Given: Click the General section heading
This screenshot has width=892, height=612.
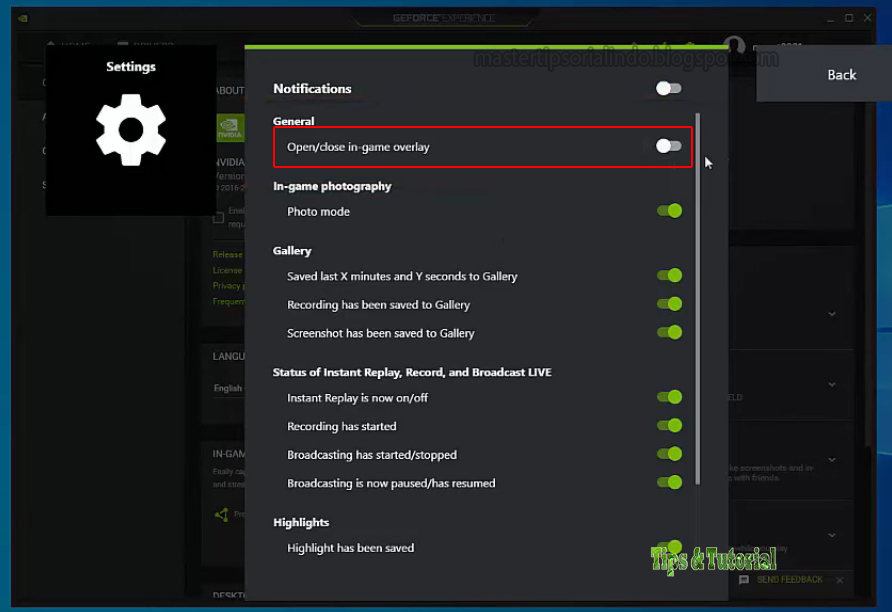Looking at the screenshot, I should tap(294, 121).
